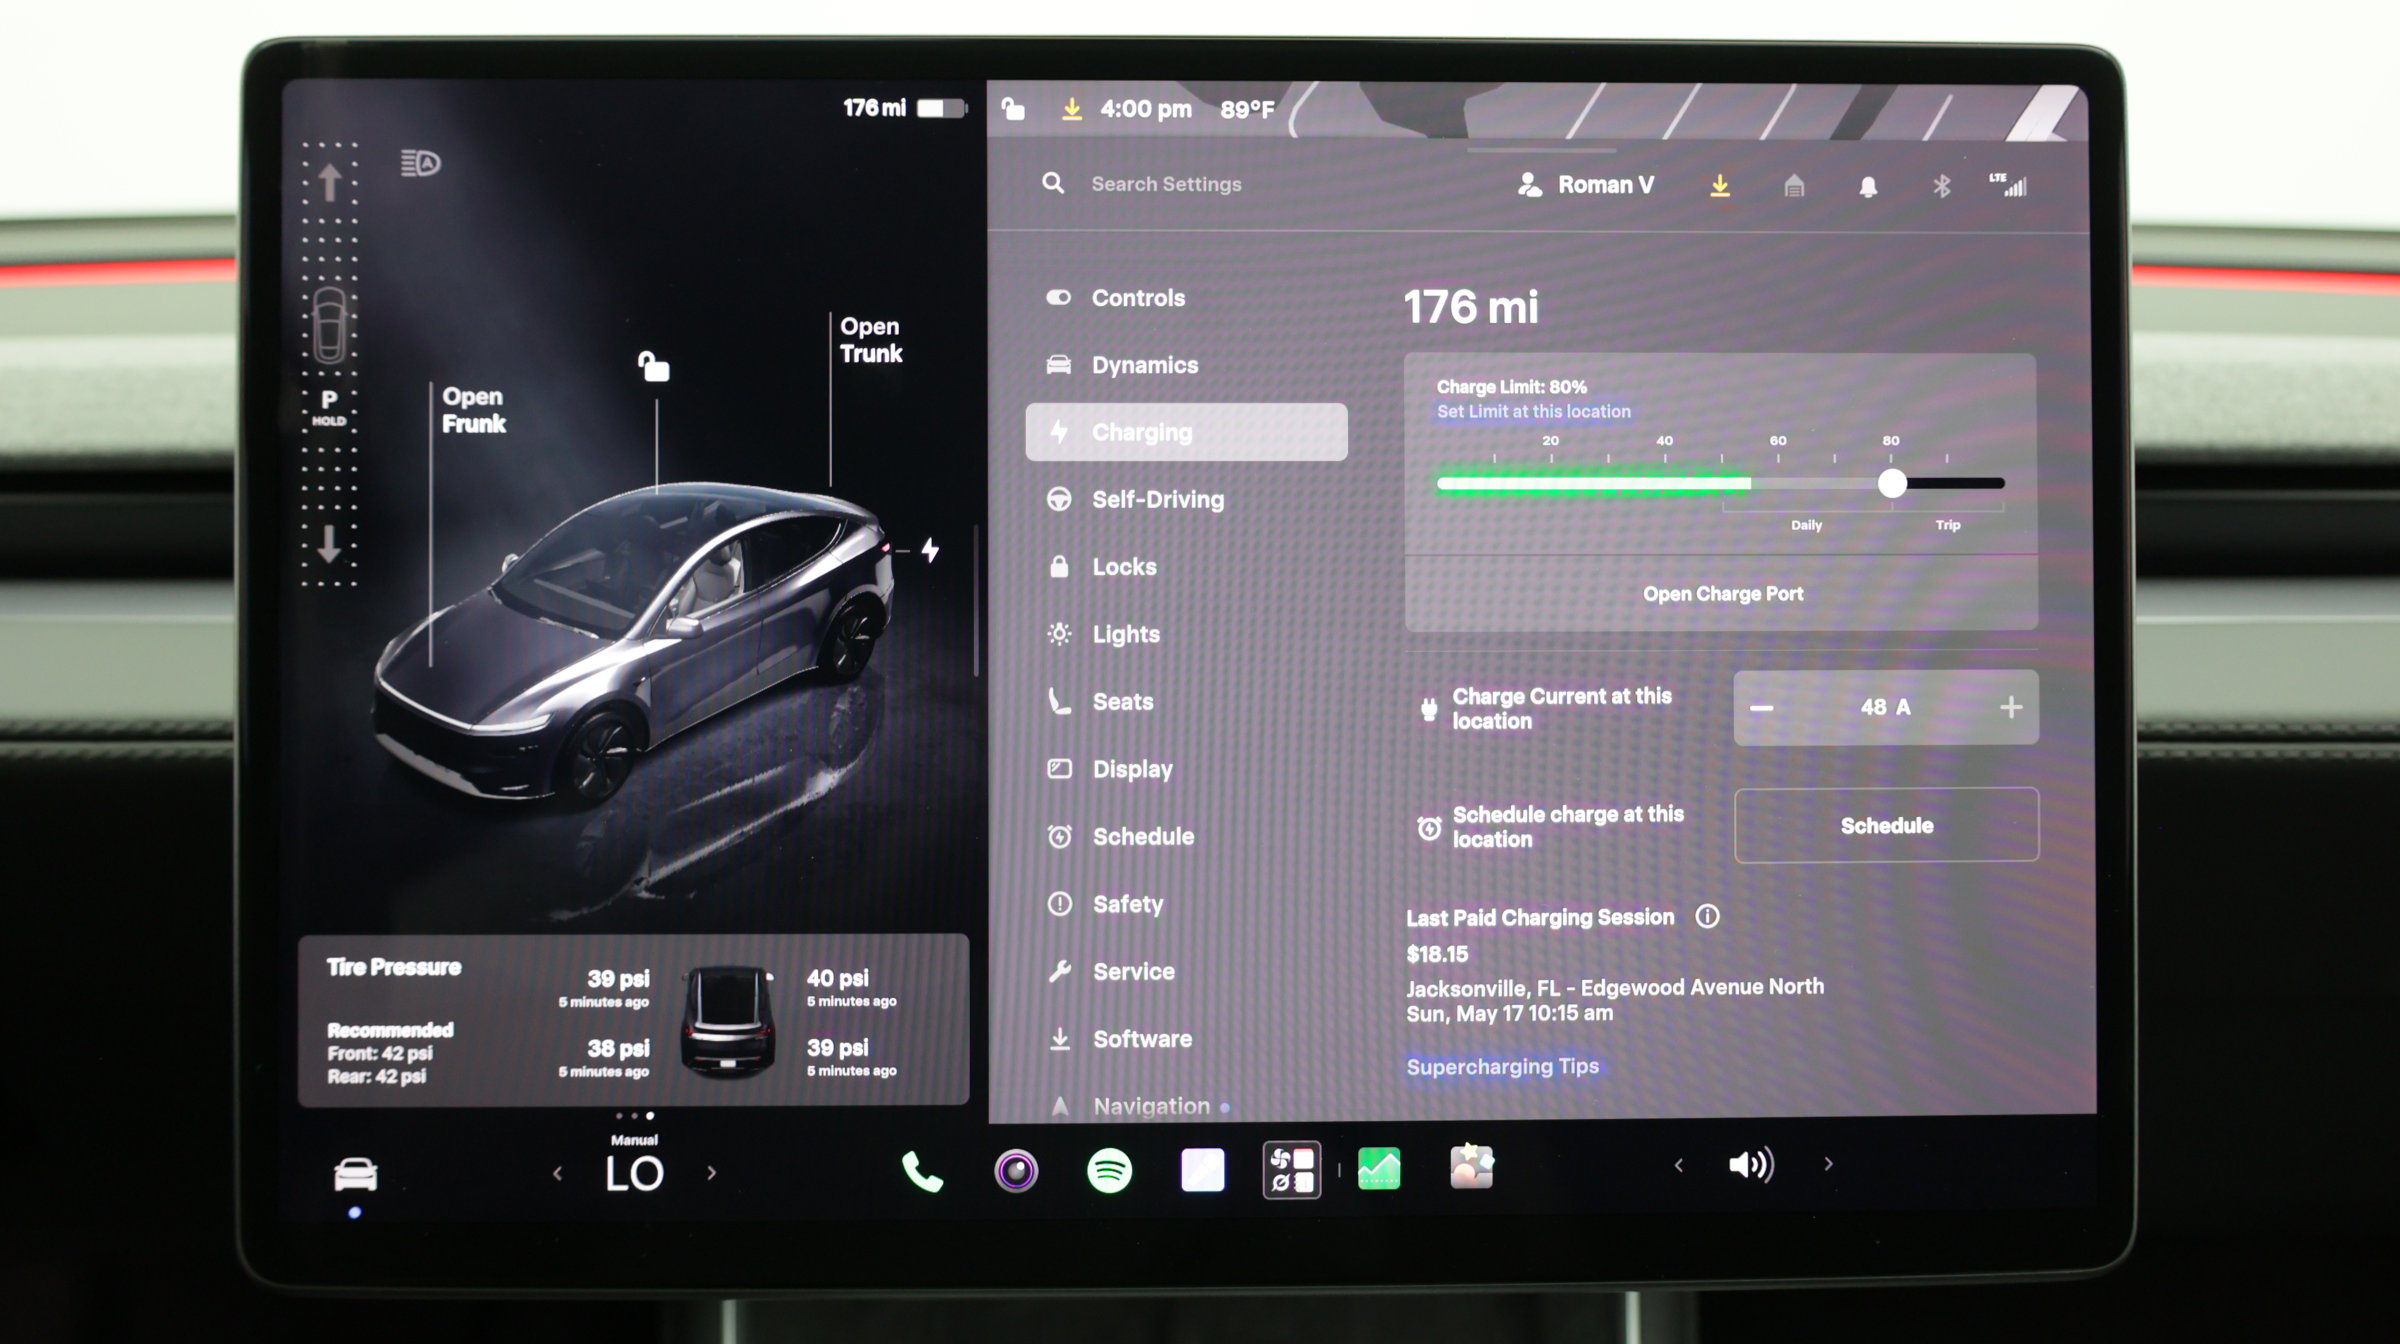The height and width of the screenshot is (1344, 2400).
Task: Decrease charge current with minus button
Action: coord(1762,708)
